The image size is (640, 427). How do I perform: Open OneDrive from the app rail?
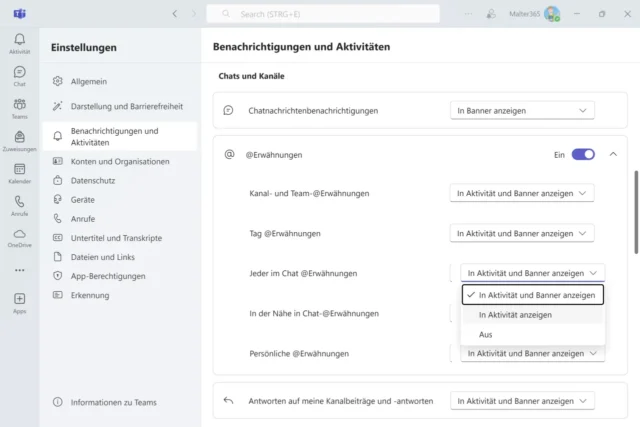point(19,237)
